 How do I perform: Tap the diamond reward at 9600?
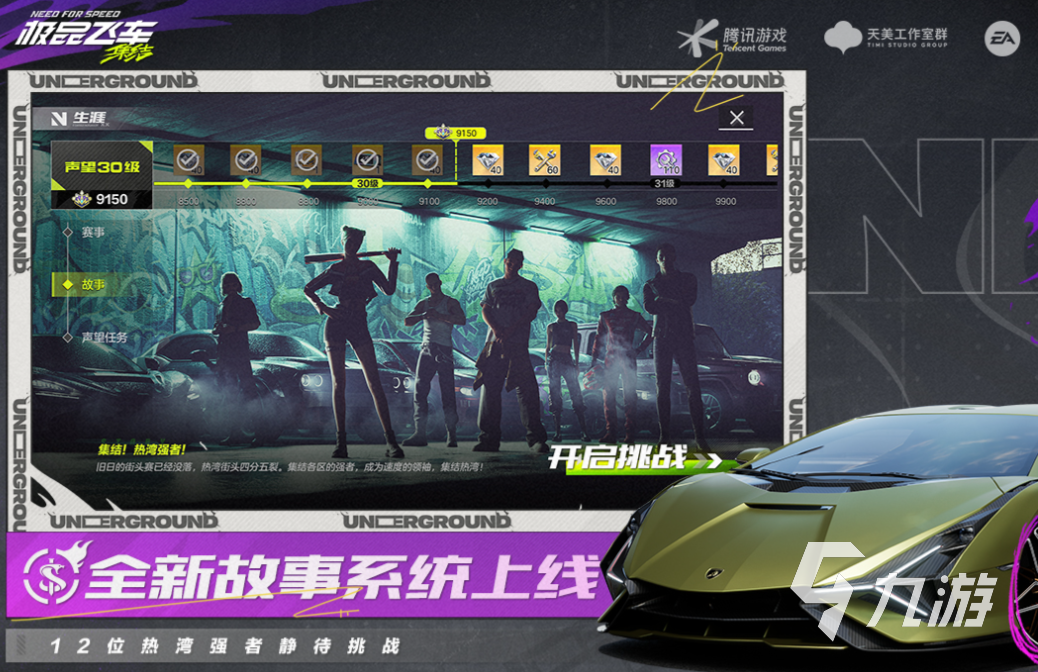(605, 159)
